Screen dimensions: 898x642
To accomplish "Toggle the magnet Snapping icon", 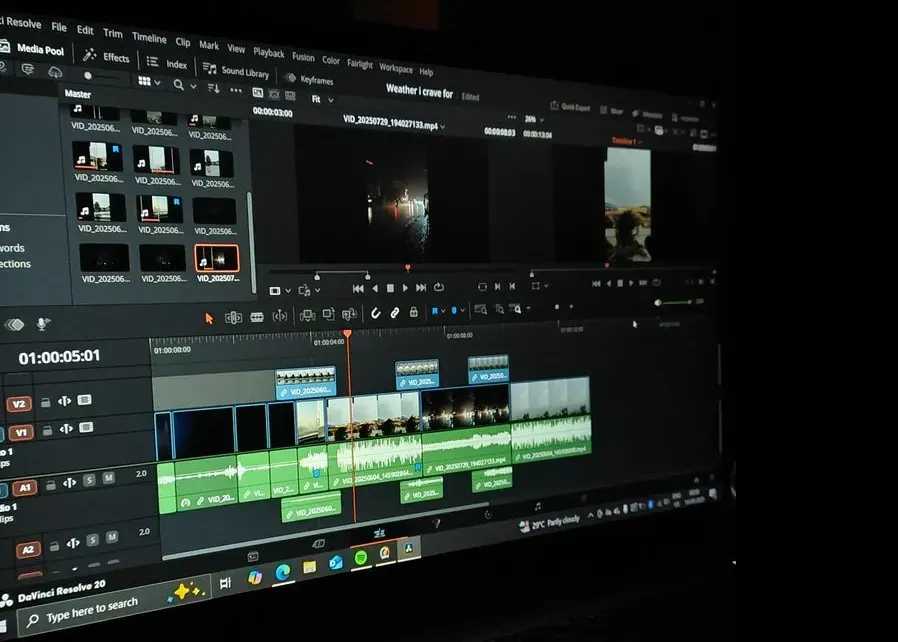I will pos(375,313).
